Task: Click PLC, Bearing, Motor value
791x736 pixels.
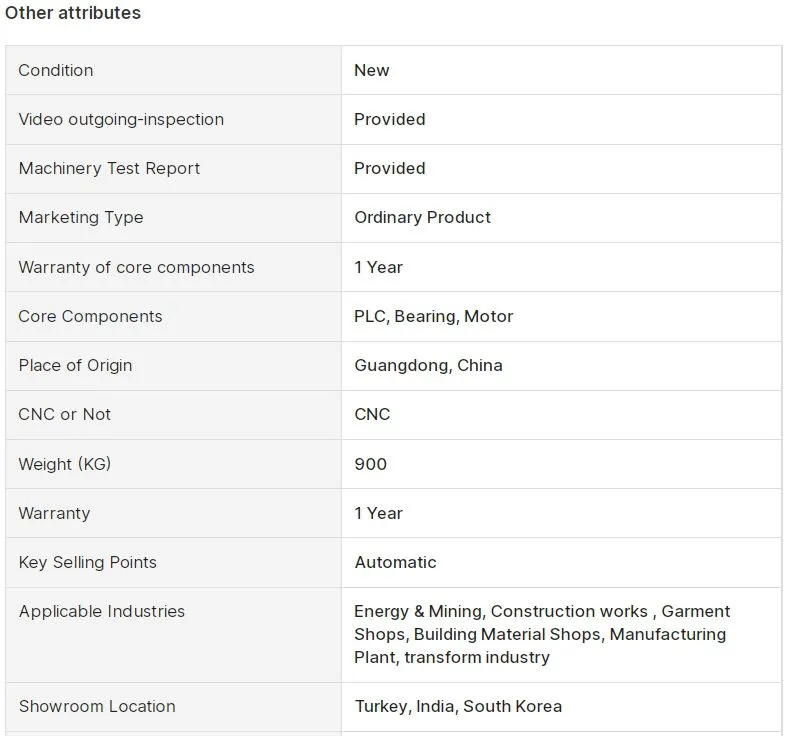Action: tap(434, 316)
